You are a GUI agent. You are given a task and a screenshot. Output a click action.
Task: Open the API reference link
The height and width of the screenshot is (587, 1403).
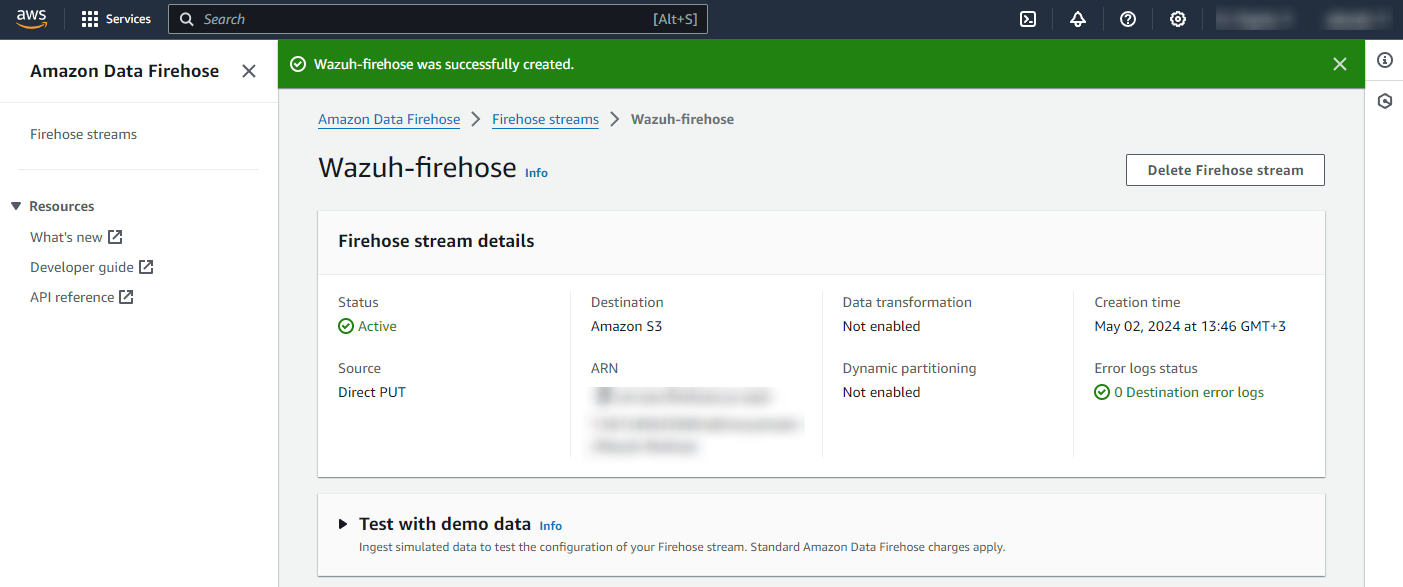(81, 297)
